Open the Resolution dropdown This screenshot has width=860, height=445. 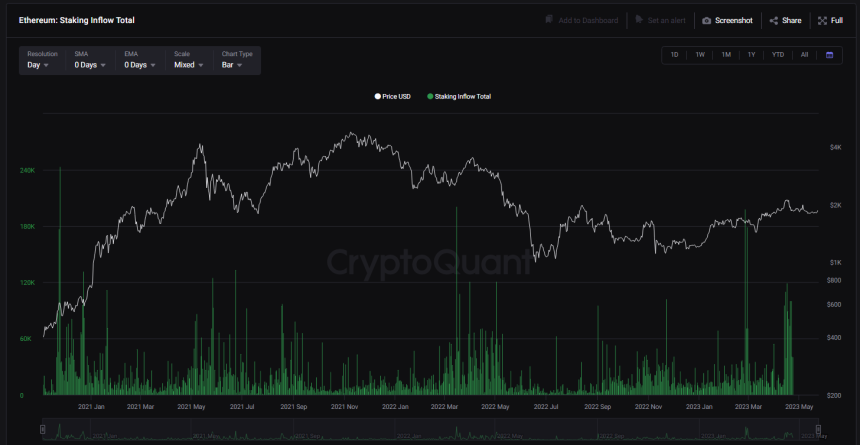(40, 65)
